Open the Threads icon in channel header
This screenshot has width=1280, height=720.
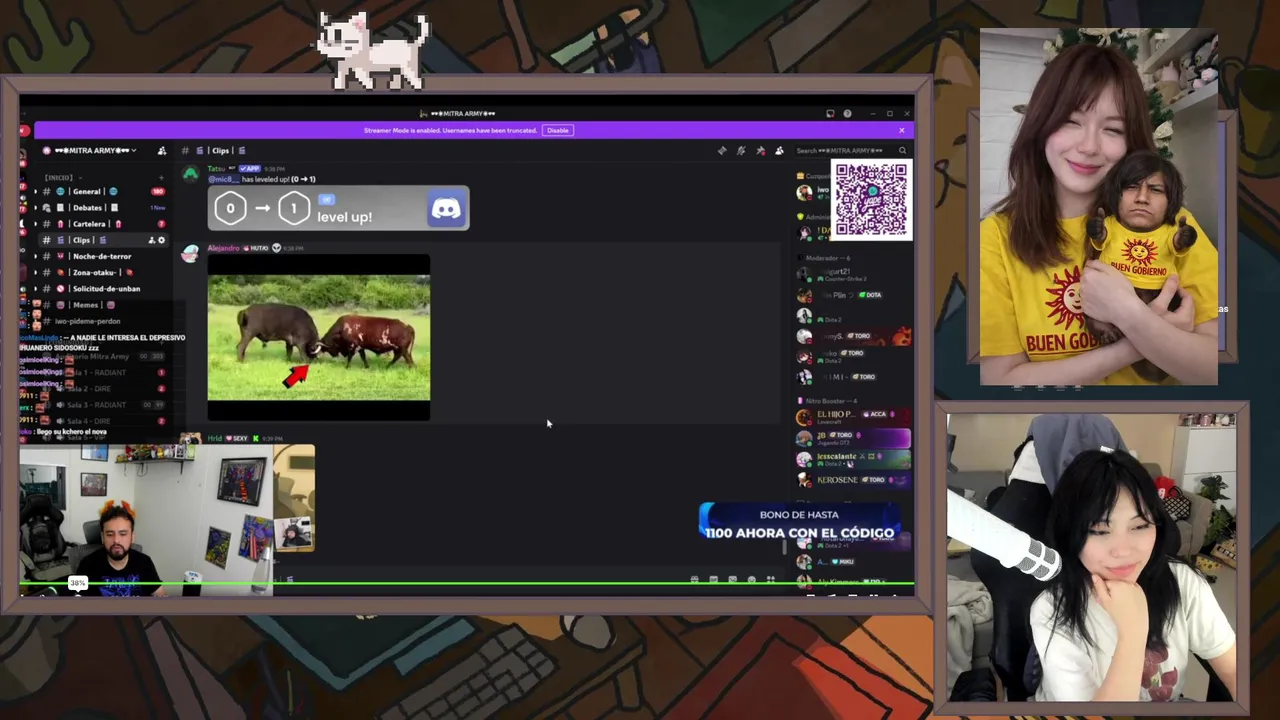tap(722, 150)
